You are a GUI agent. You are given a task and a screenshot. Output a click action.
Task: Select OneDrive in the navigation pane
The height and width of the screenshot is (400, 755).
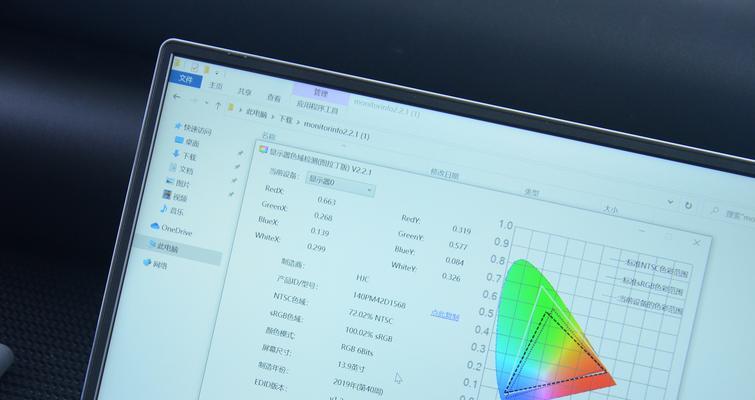click(x=171, y=229)
